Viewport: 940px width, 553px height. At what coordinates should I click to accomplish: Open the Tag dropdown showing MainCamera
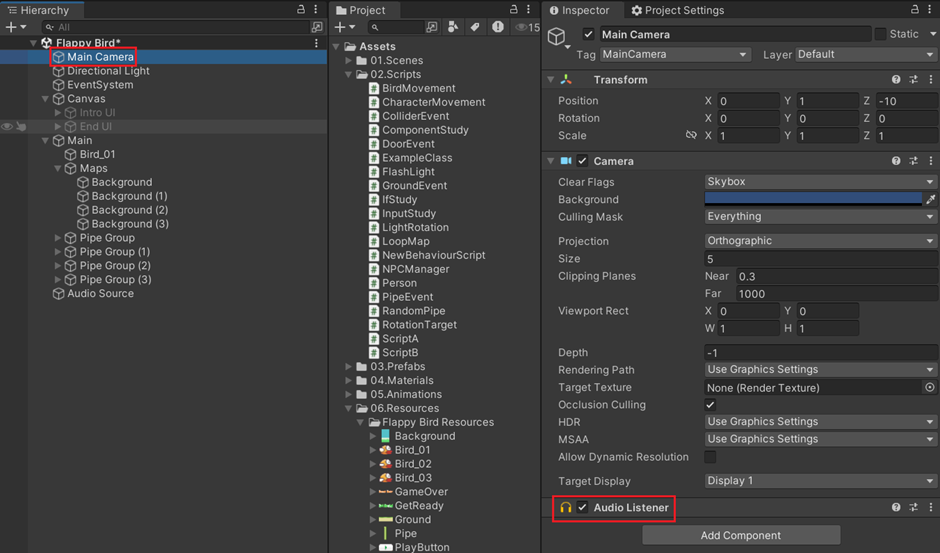[x=675, y=54]
